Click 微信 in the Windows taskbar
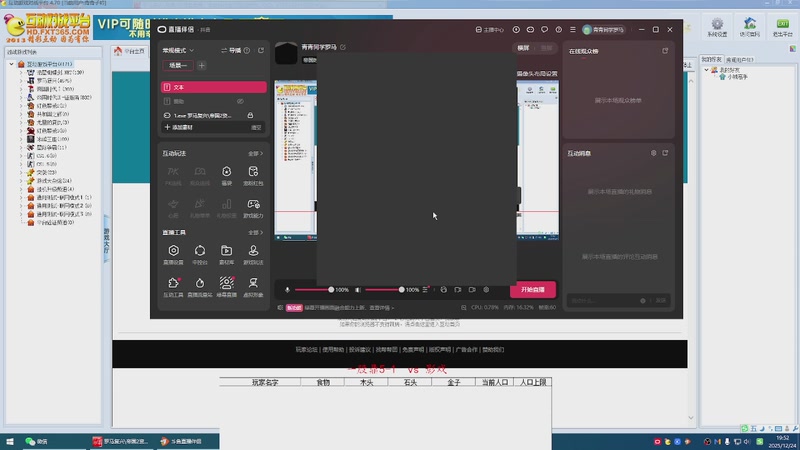800x450 pixels. pos(37,441)
